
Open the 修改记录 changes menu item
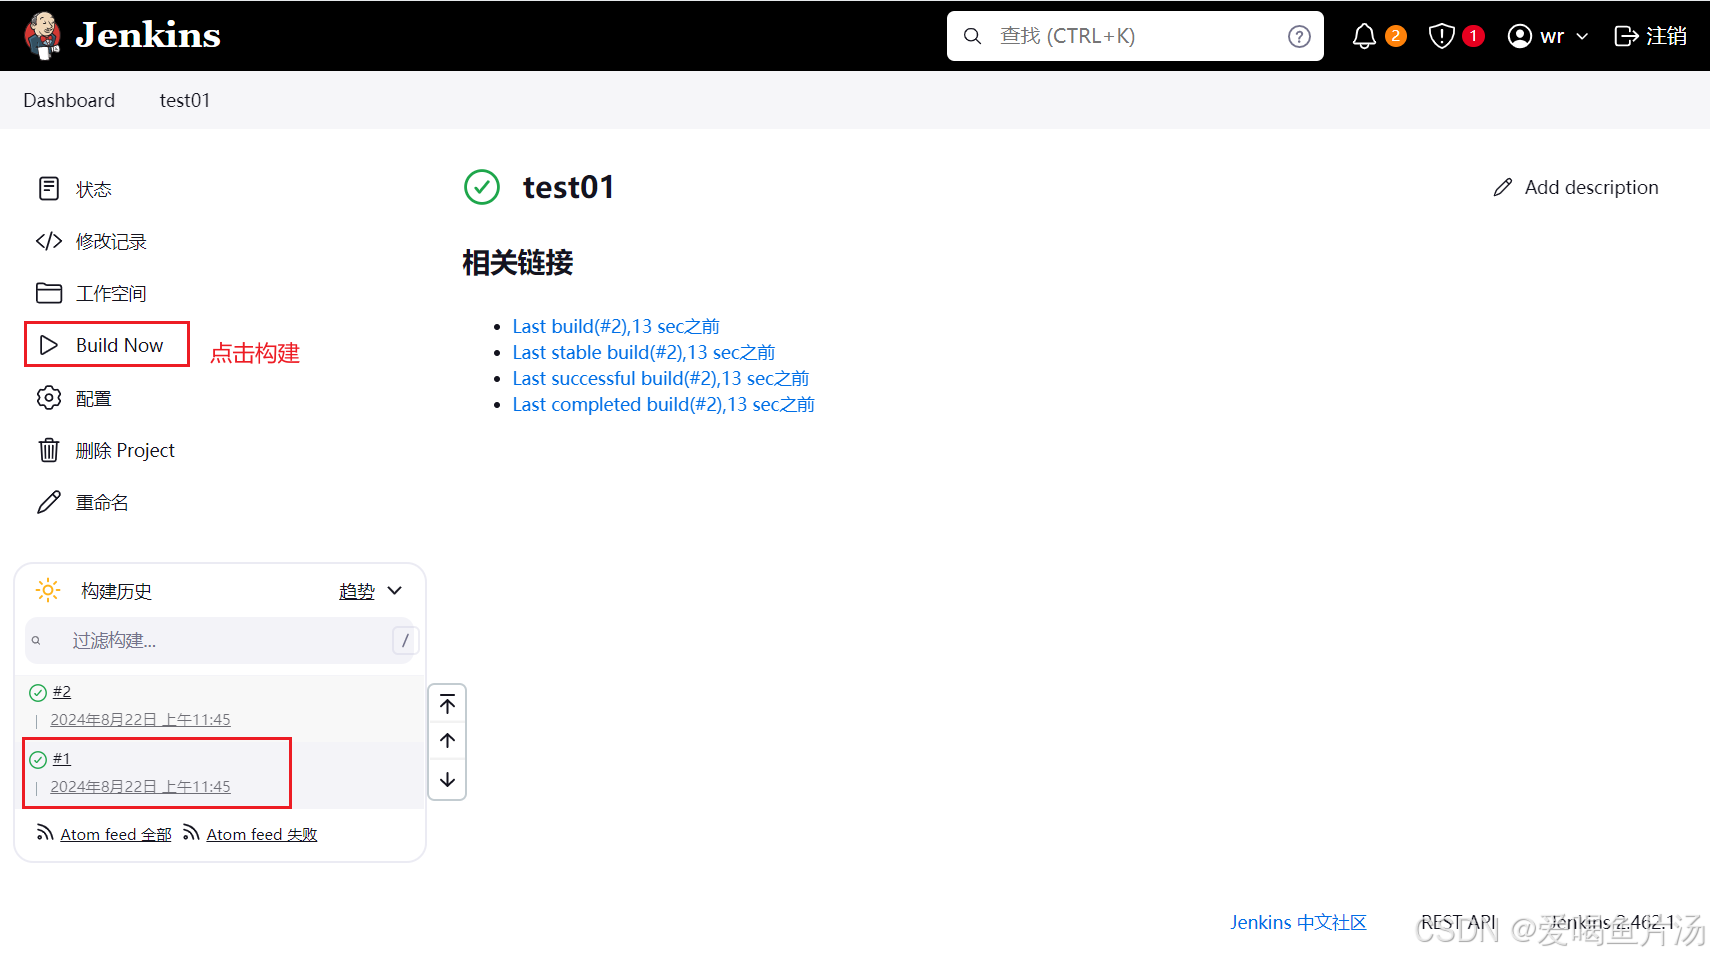(111, 241)
